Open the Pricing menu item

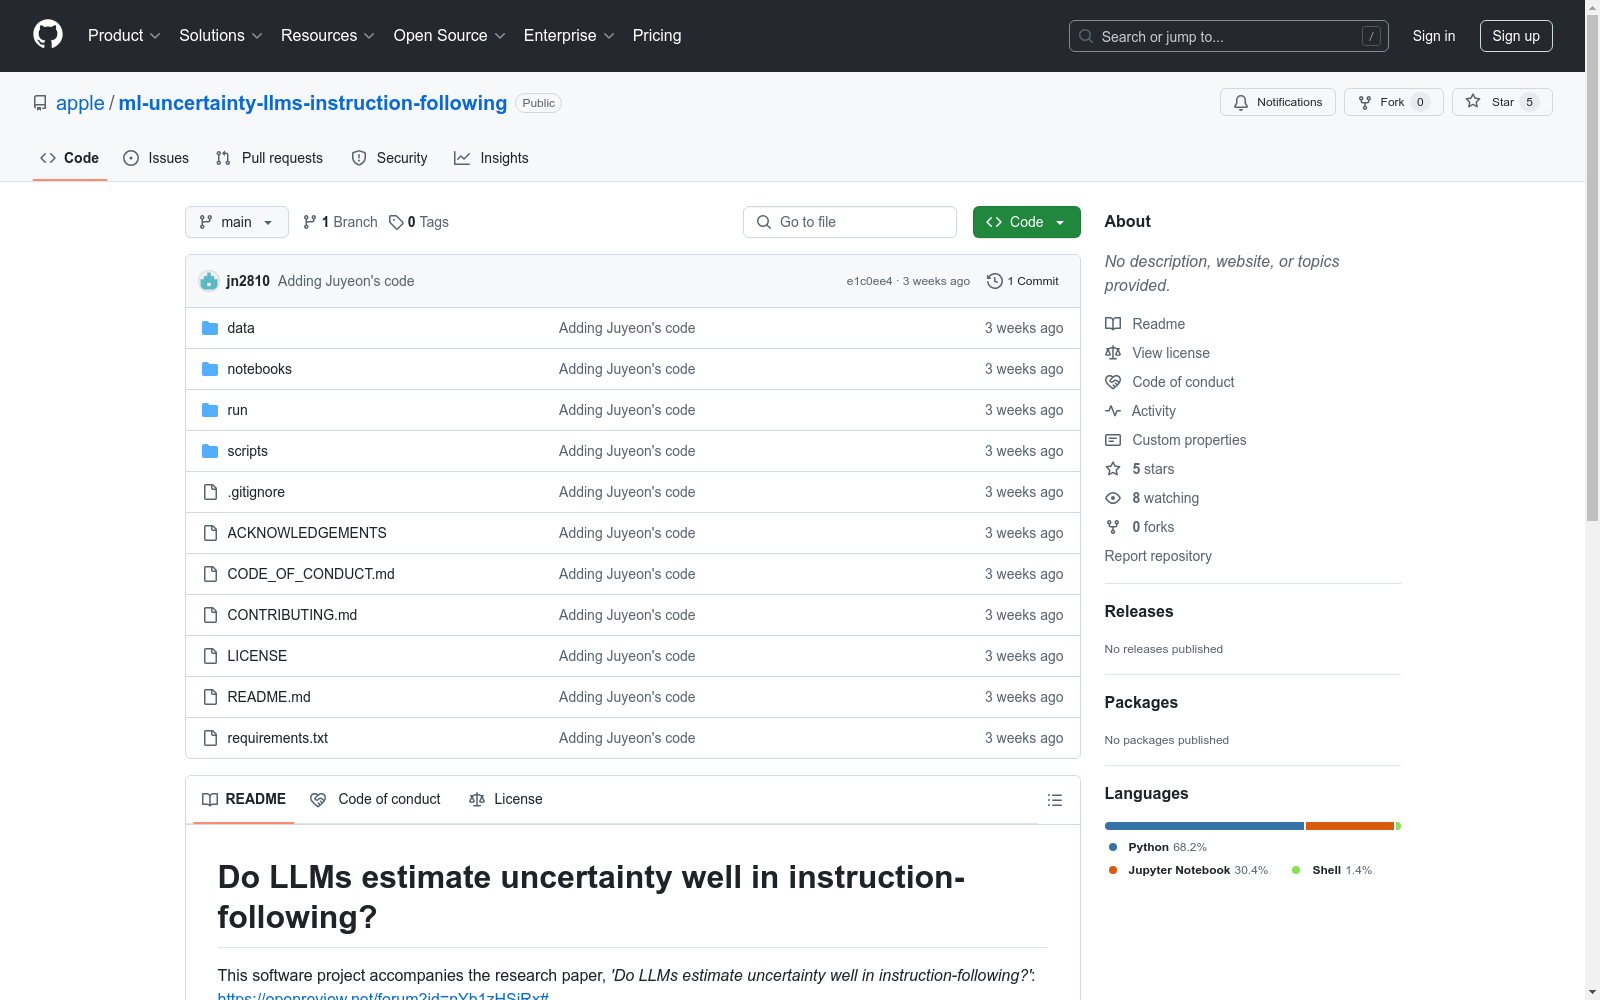[x=657, y=36]
